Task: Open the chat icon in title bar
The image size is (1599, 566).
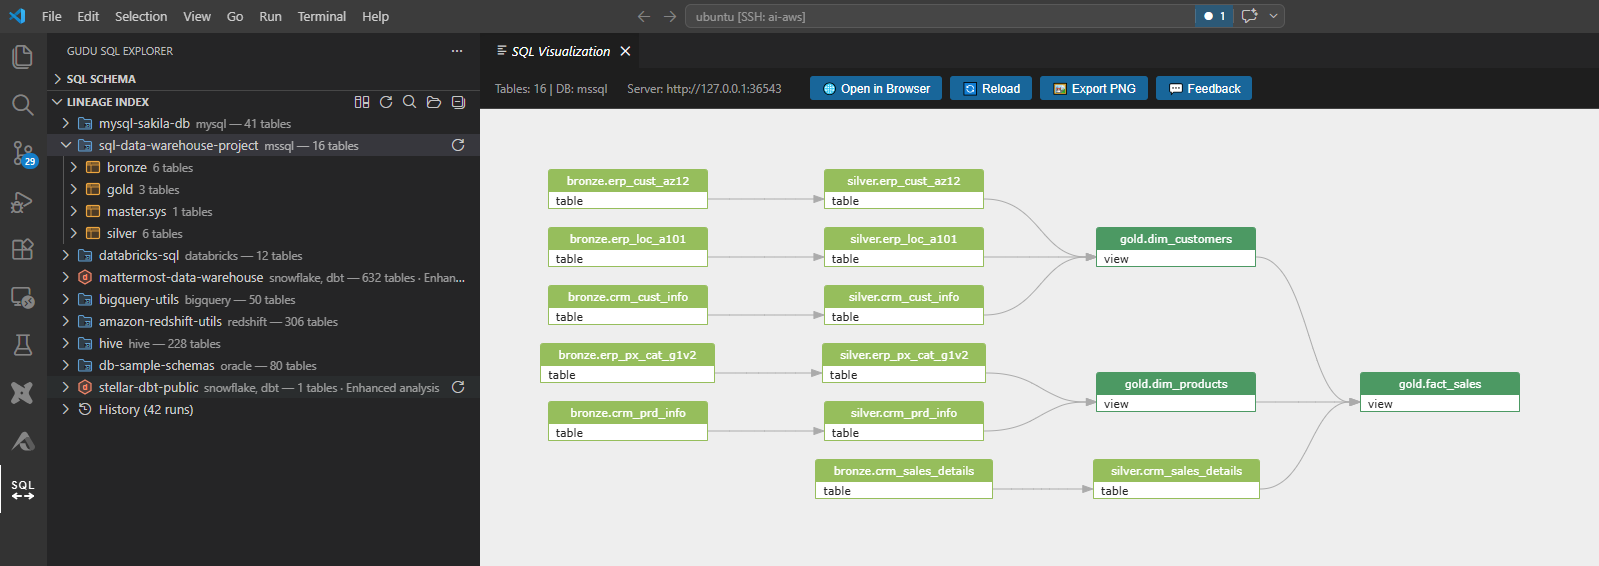Action: (x=1249, y=16)
